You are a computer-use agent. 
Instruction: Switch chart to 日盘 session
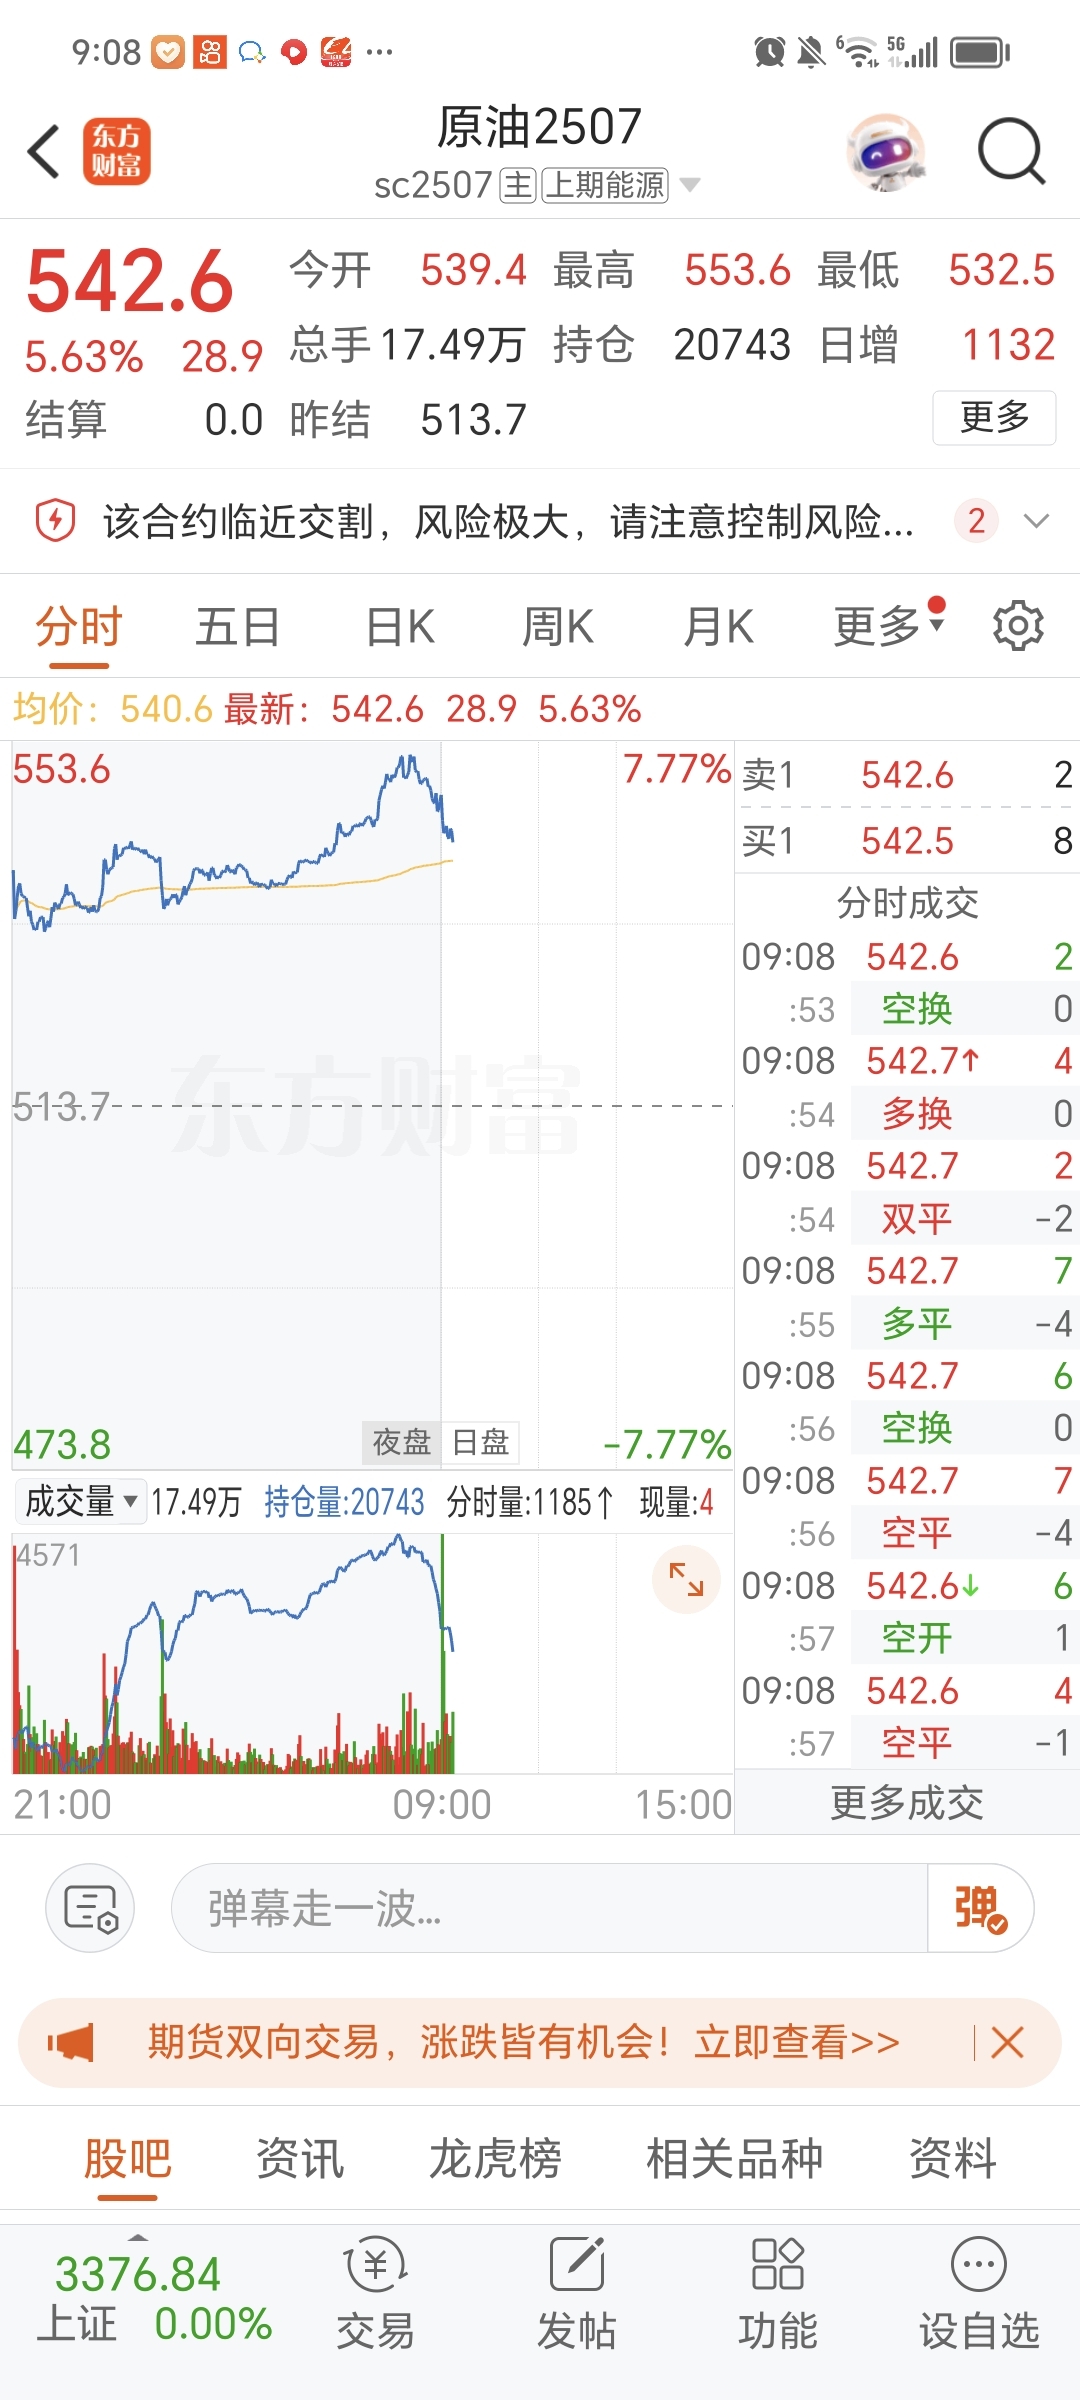481,1442
